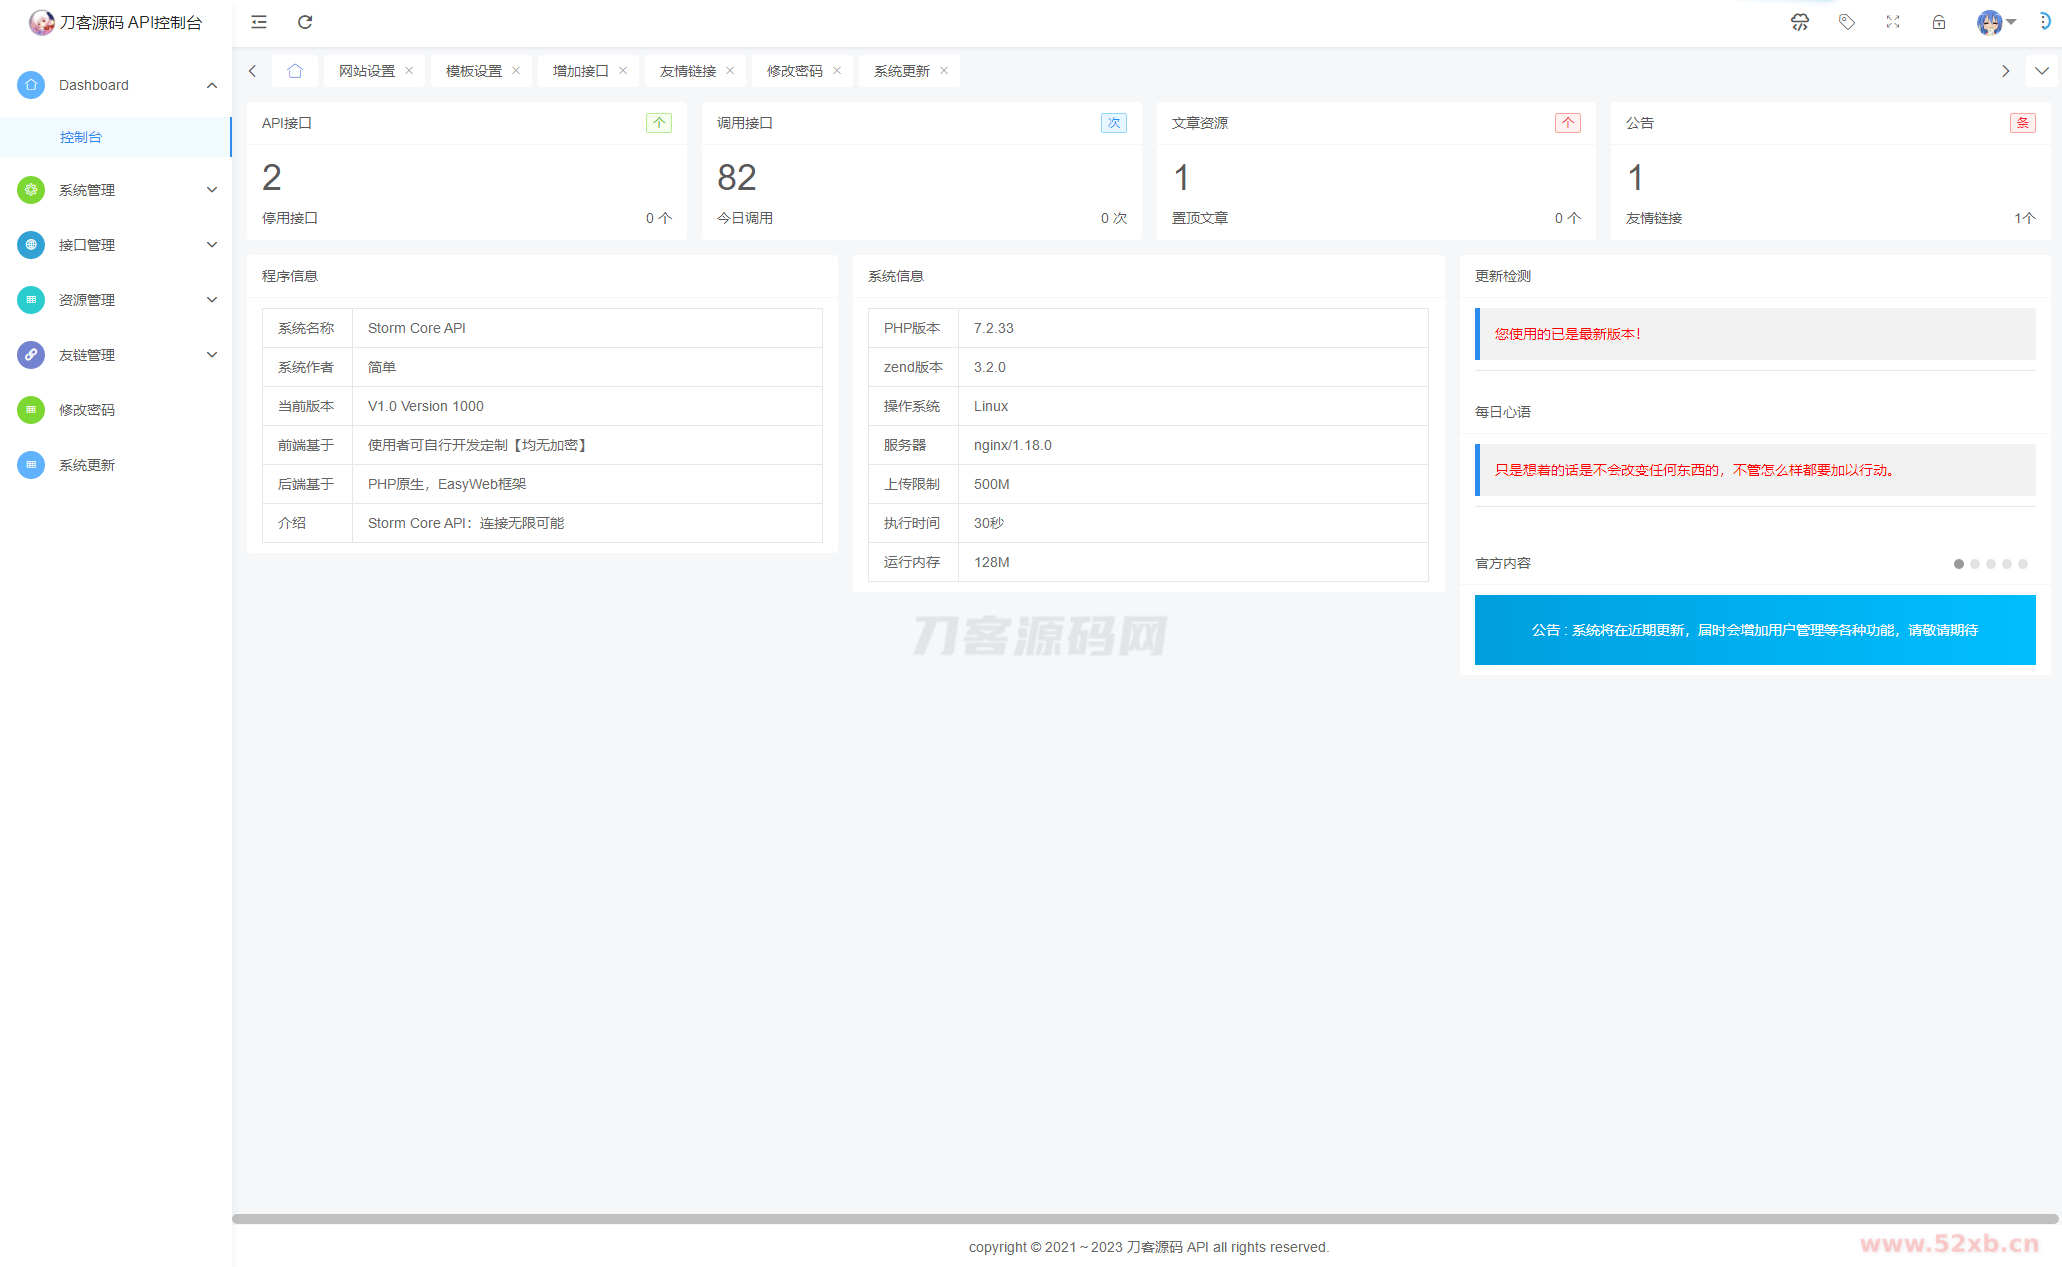Click the refresh icon in the header

(x=305, y=22)
